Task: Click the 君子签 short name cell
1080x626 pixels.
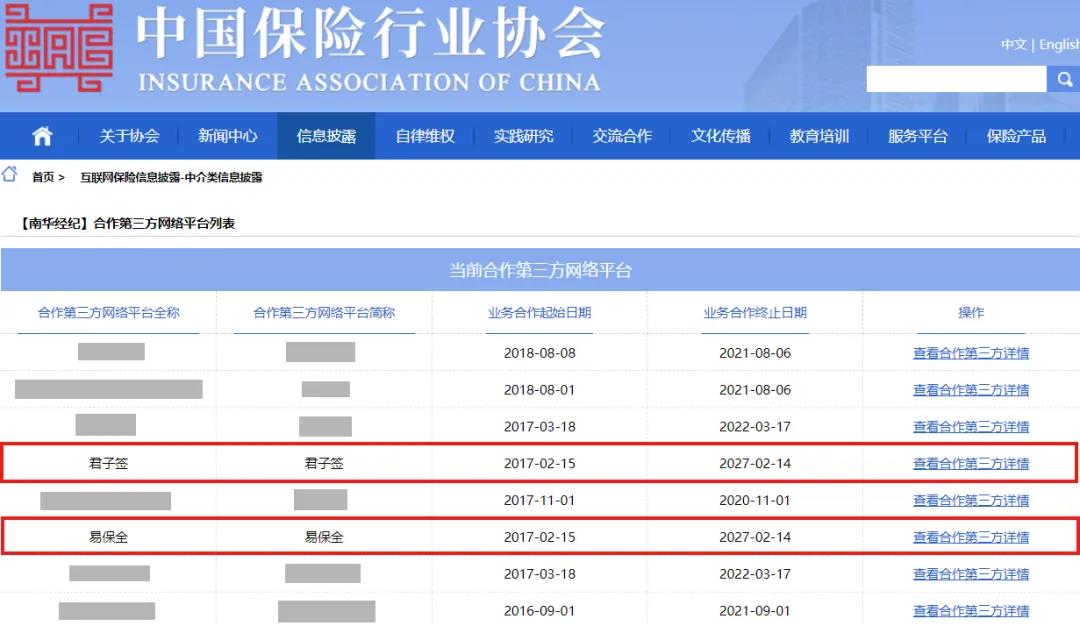Action: coord(324,463)
